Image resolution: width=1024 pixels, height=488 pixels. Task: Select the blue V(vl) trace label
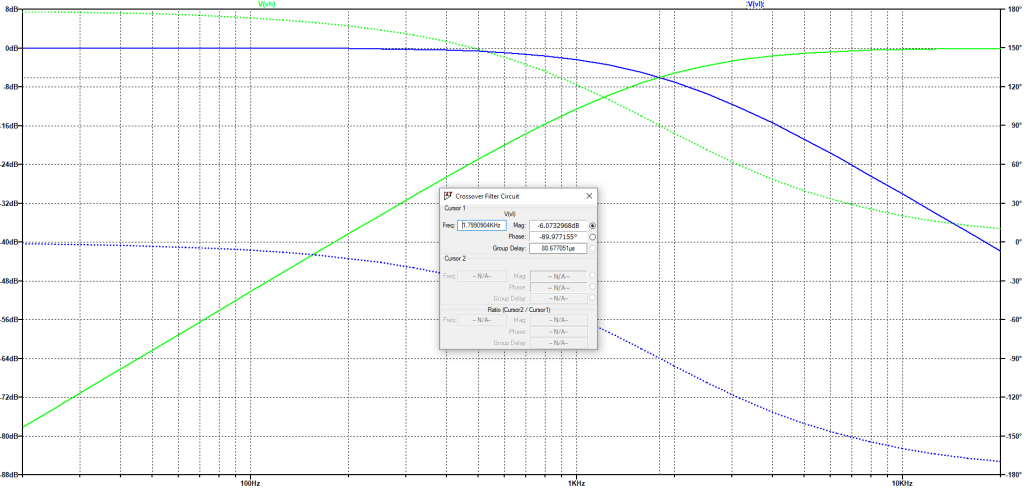click(757, 4)
